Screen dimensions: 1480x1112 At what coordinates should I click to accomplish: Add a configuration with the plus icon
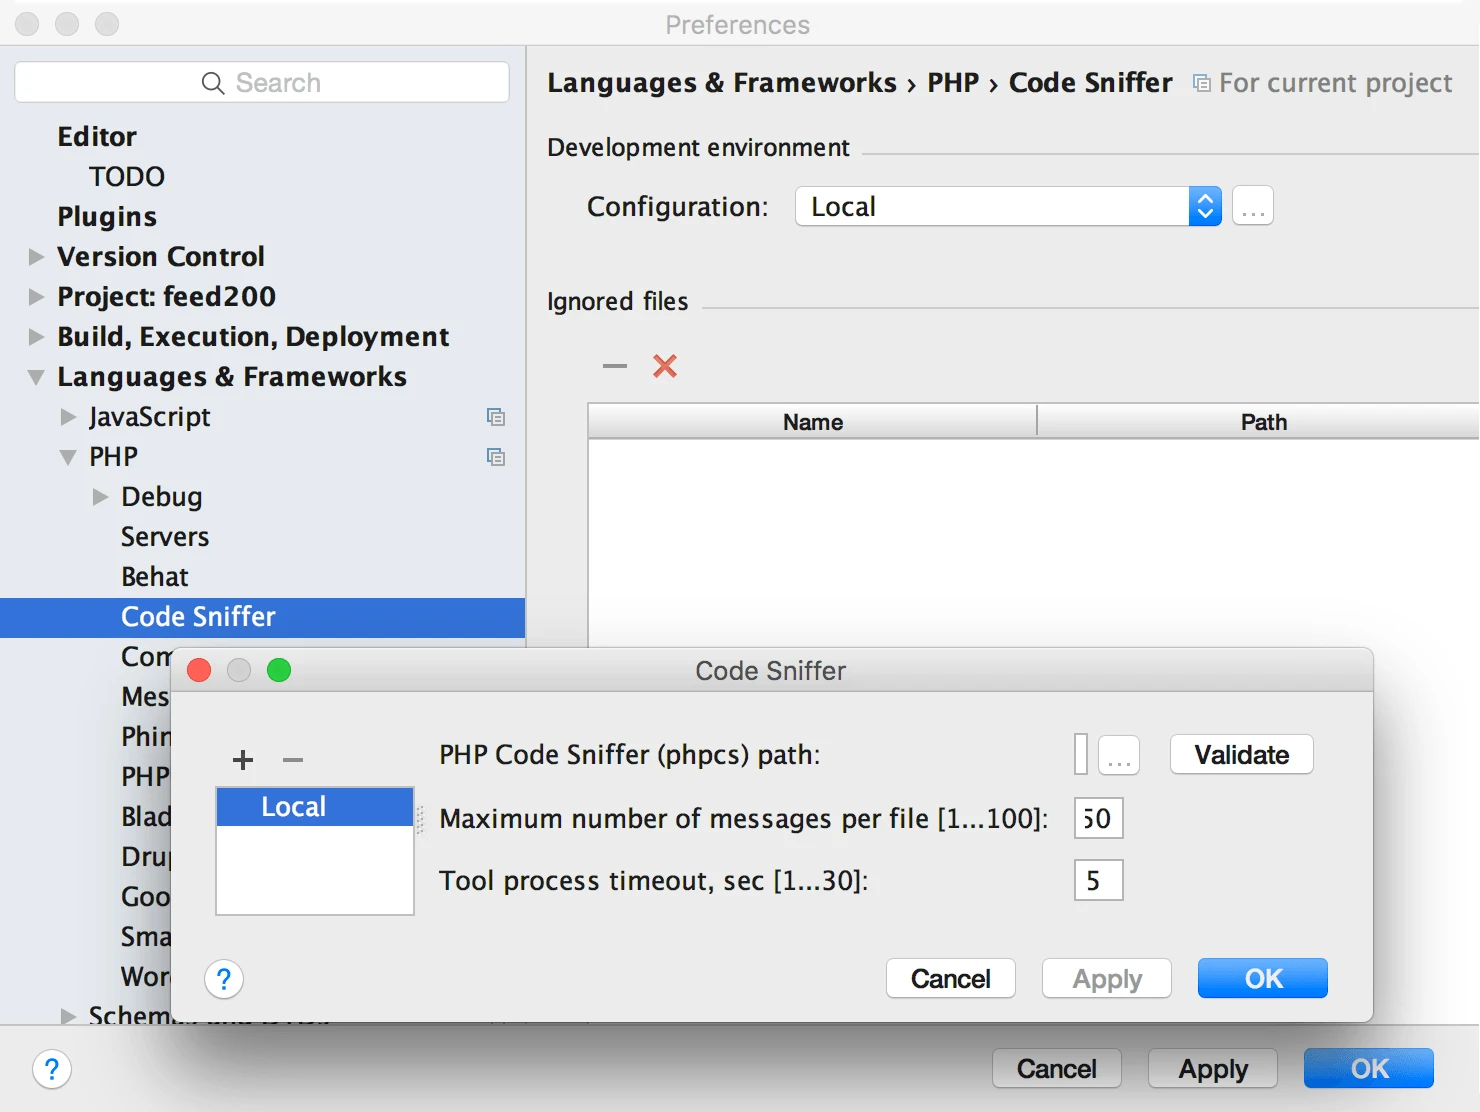click(242, 760)
